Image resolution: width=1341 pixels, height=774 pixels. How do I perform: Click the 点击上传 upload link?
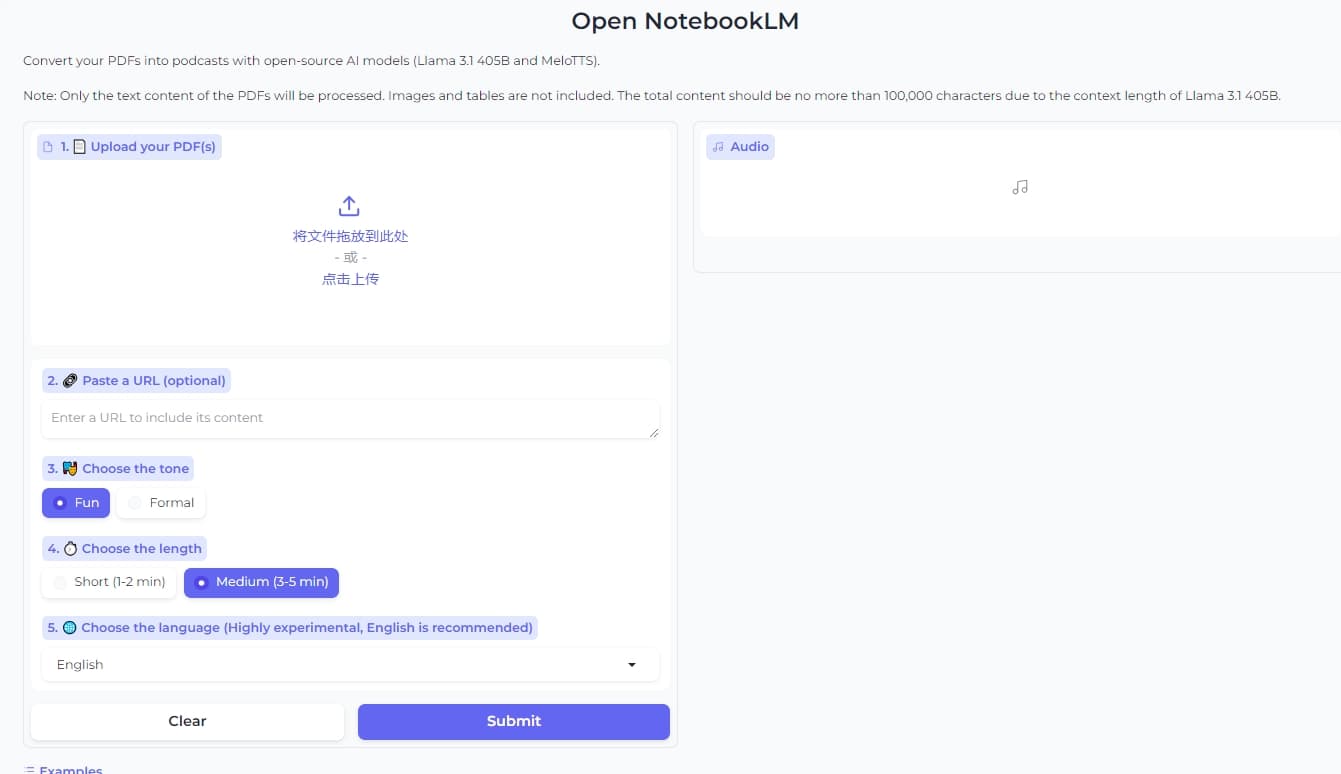click(x=350, y=279)
